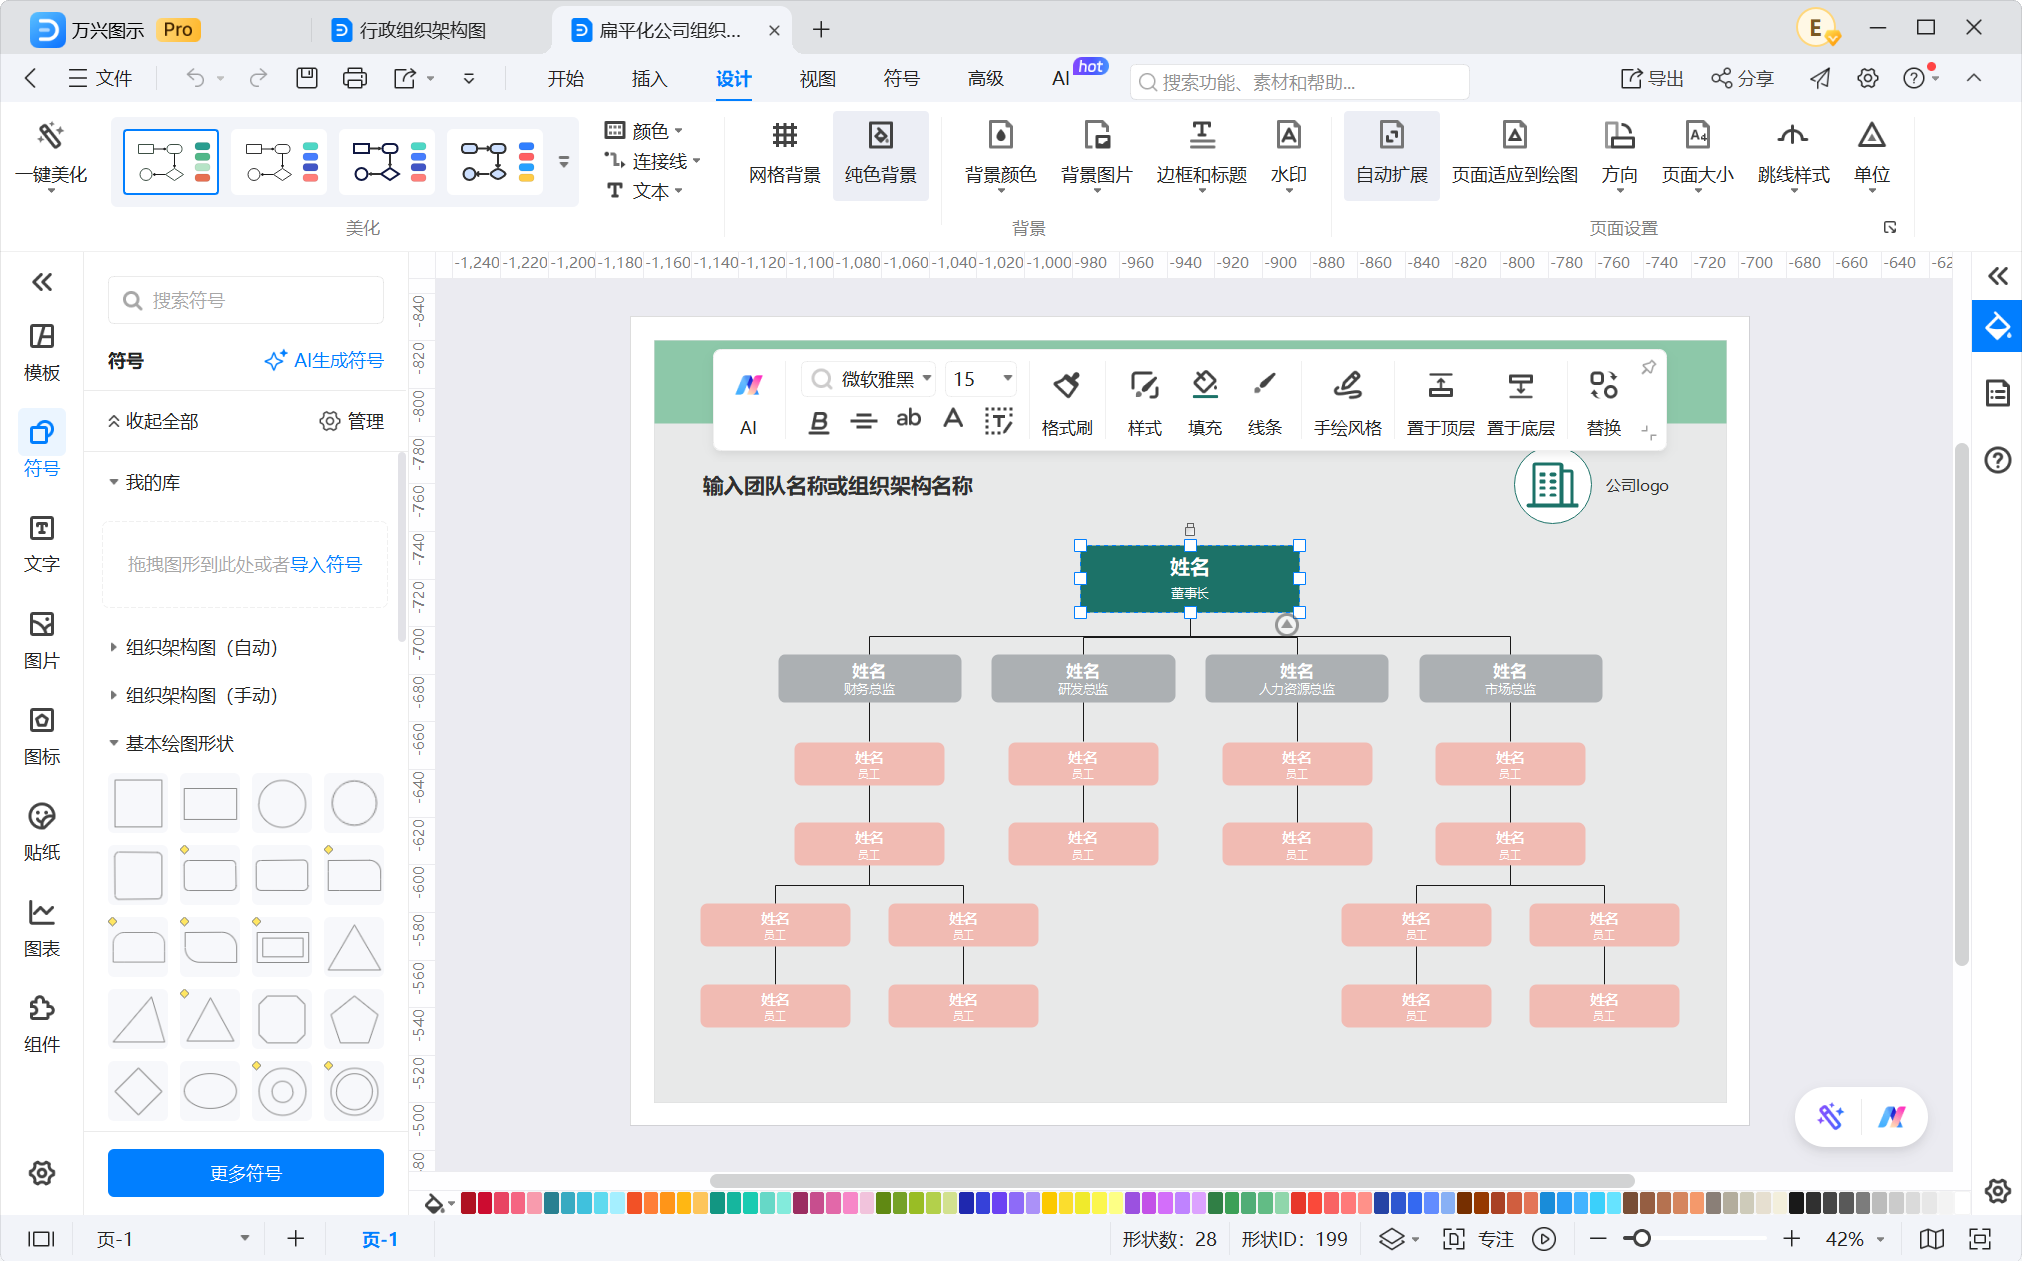Toggle the 纯色背景 solid background button

[x=880, y=155]
